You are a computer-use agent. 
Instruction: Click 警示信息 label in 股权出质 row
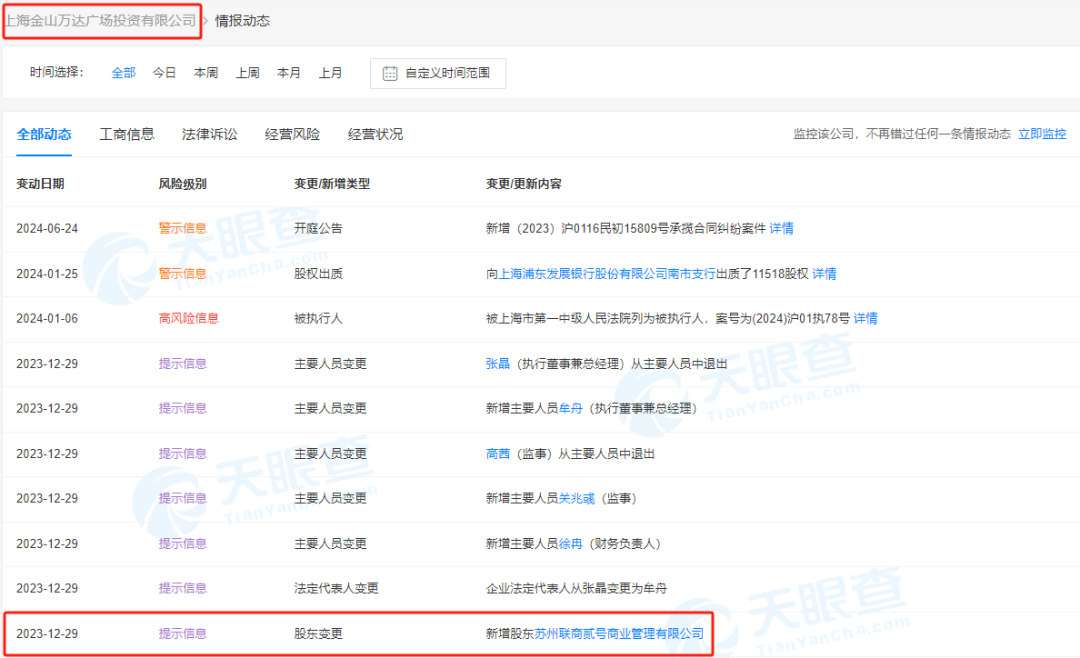[183, 274]
